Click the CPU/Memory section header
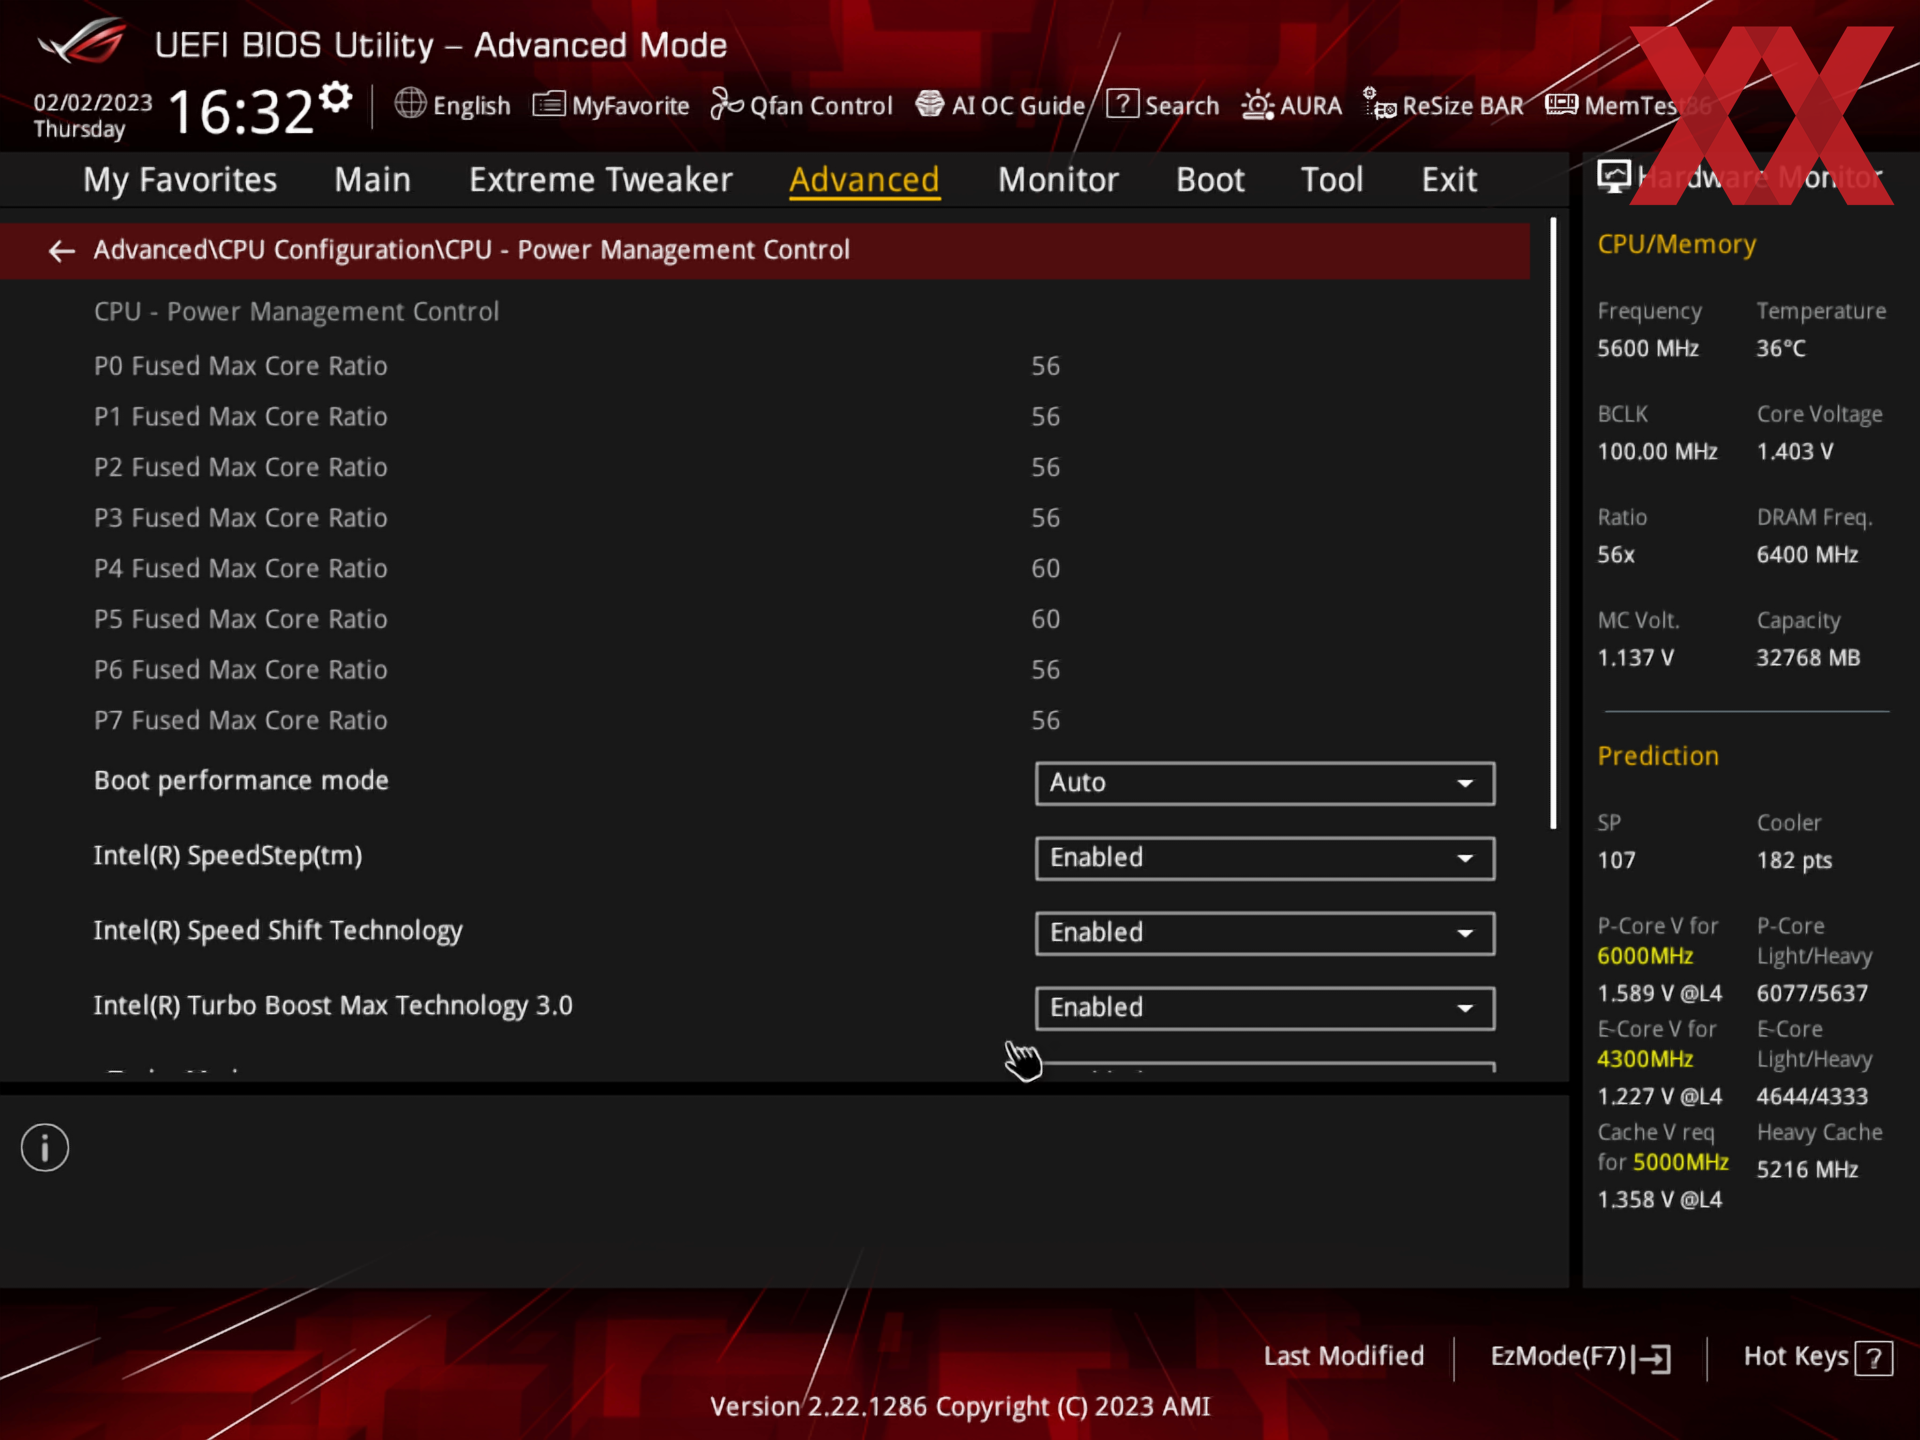This screenshot has width=1920, height=1440. (x=1677, y=245)
